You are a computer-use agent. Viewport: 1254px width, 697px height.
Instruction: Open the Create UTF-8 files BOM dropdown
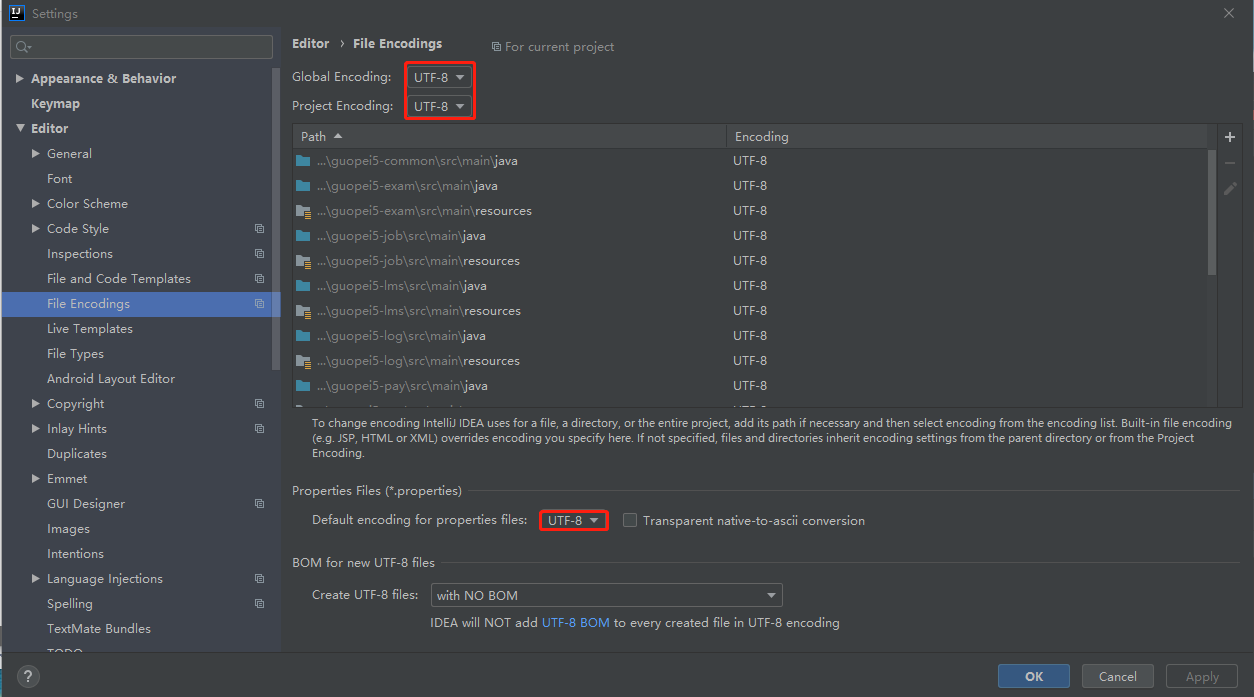pyautogui.click(x=607, y=595)
